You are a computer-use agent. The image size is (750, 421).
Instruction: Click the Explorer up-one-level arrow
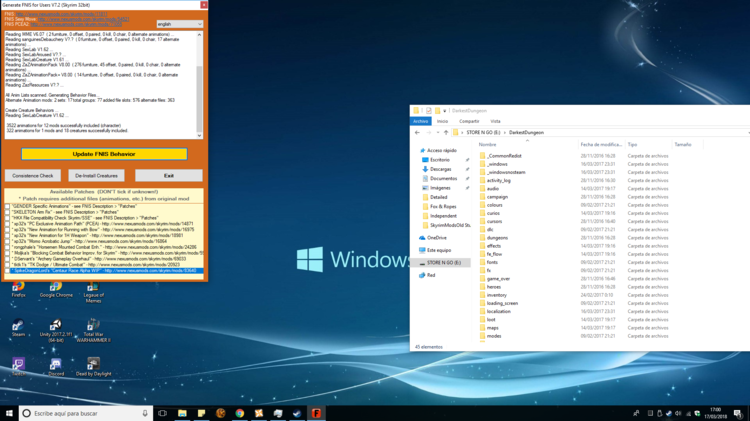coord(446,133)
